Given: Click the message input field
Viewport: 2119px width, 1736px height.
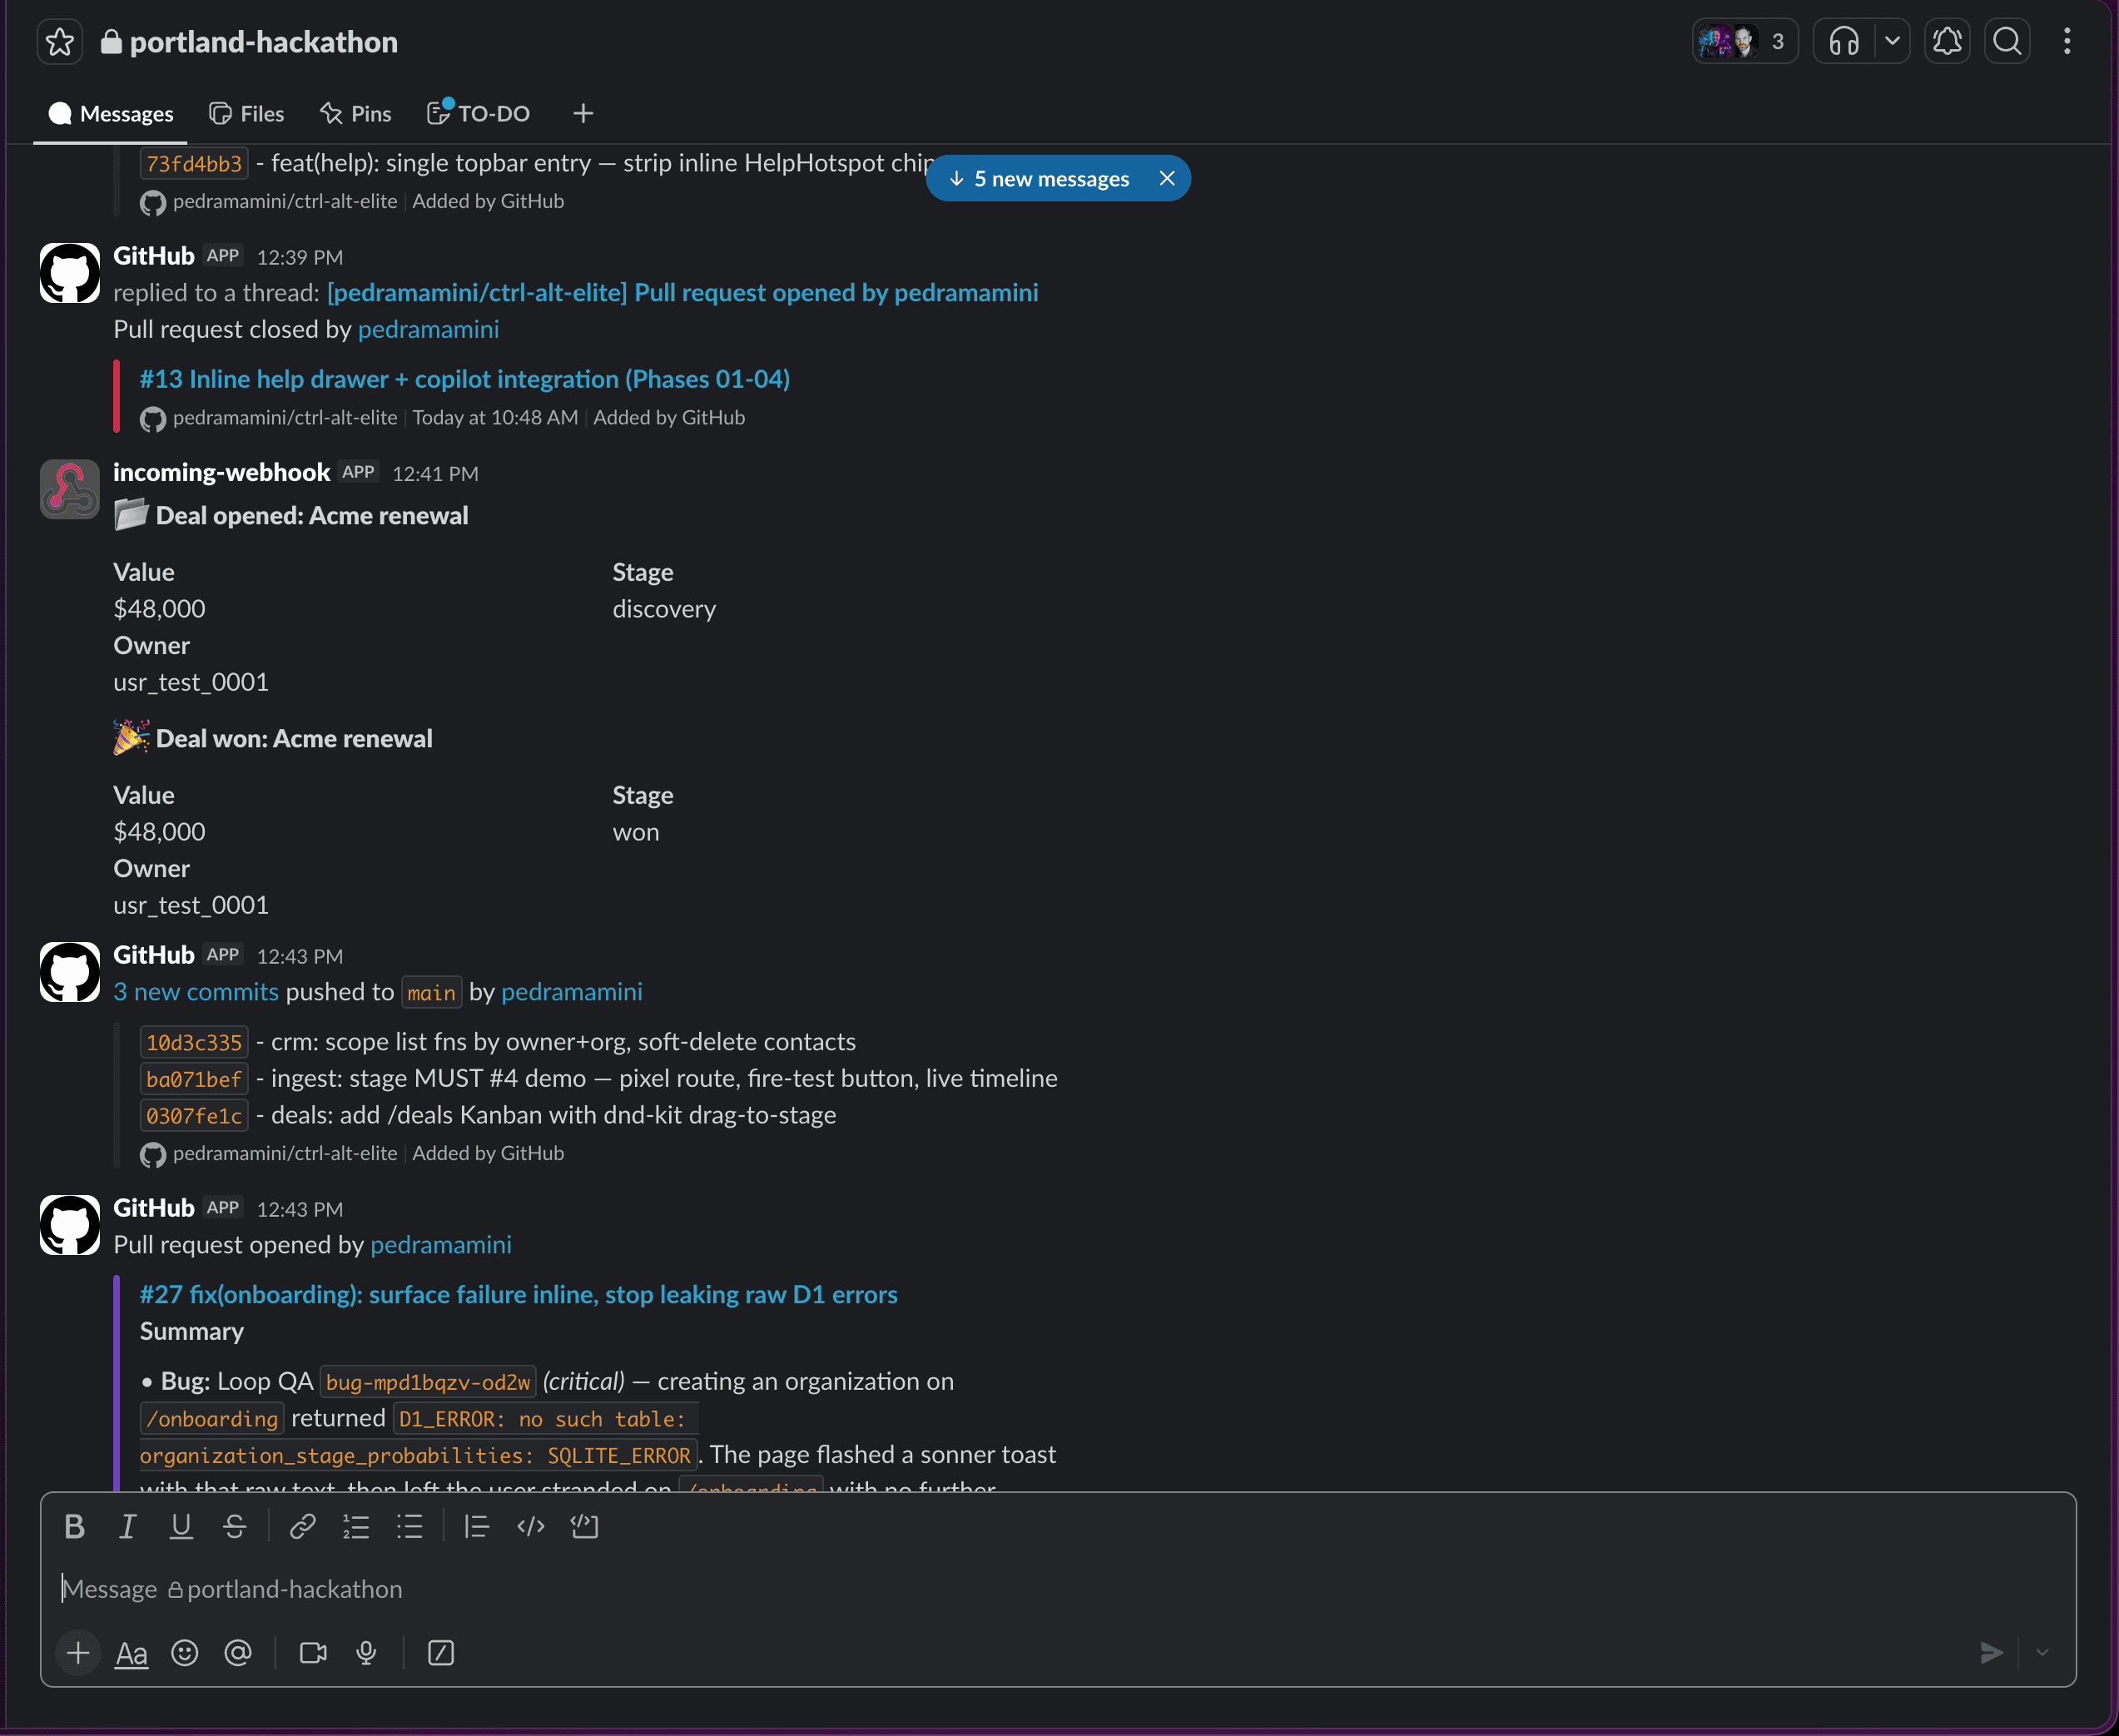Looking at the screenshot, I should tap(1058, 1589).
